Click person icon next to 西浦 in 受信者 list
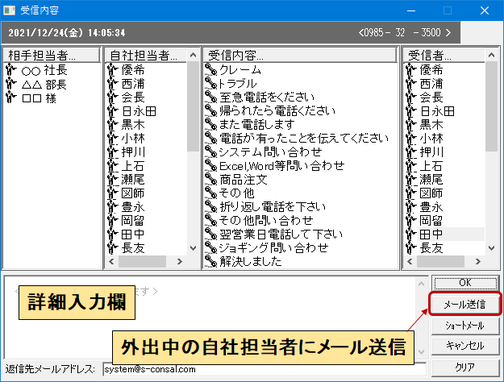Image resolution: width=504 pixels, height=382 pixels. tap(411, 83)
